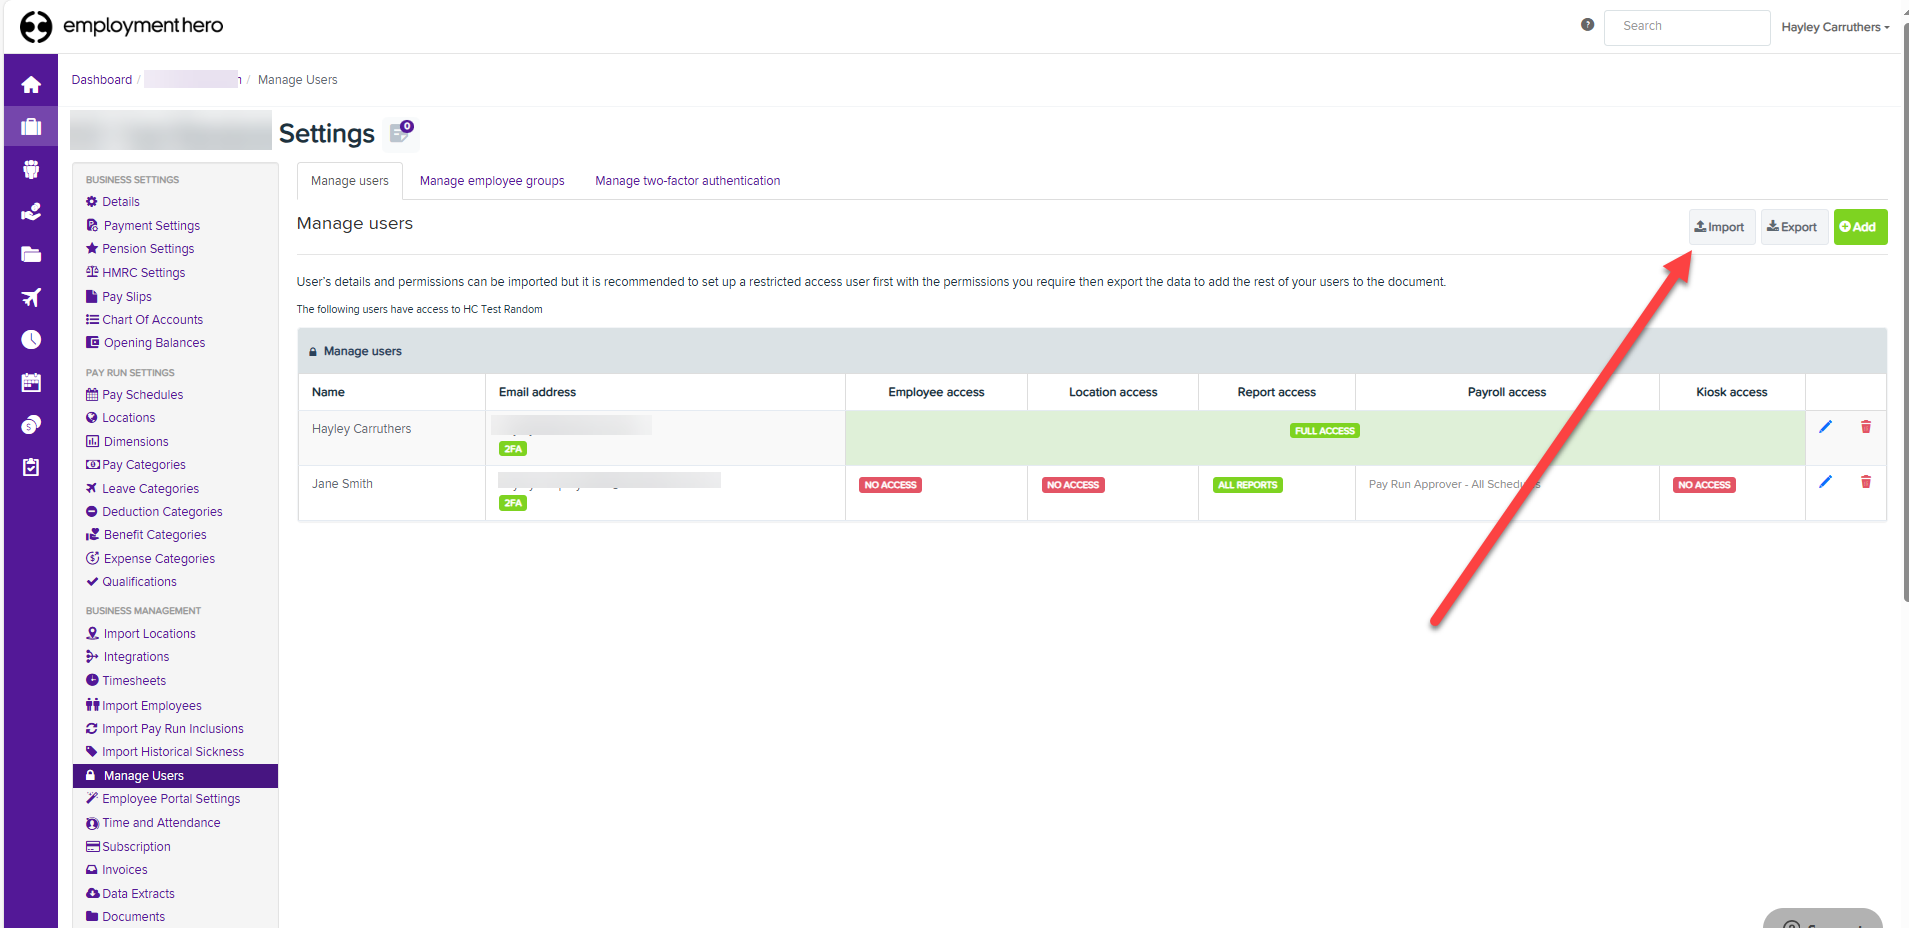Click the 2FA badge for Jane Smith
Viewport: 1909px width, 928px height.
pyautogui.click(x=513, y=503)
